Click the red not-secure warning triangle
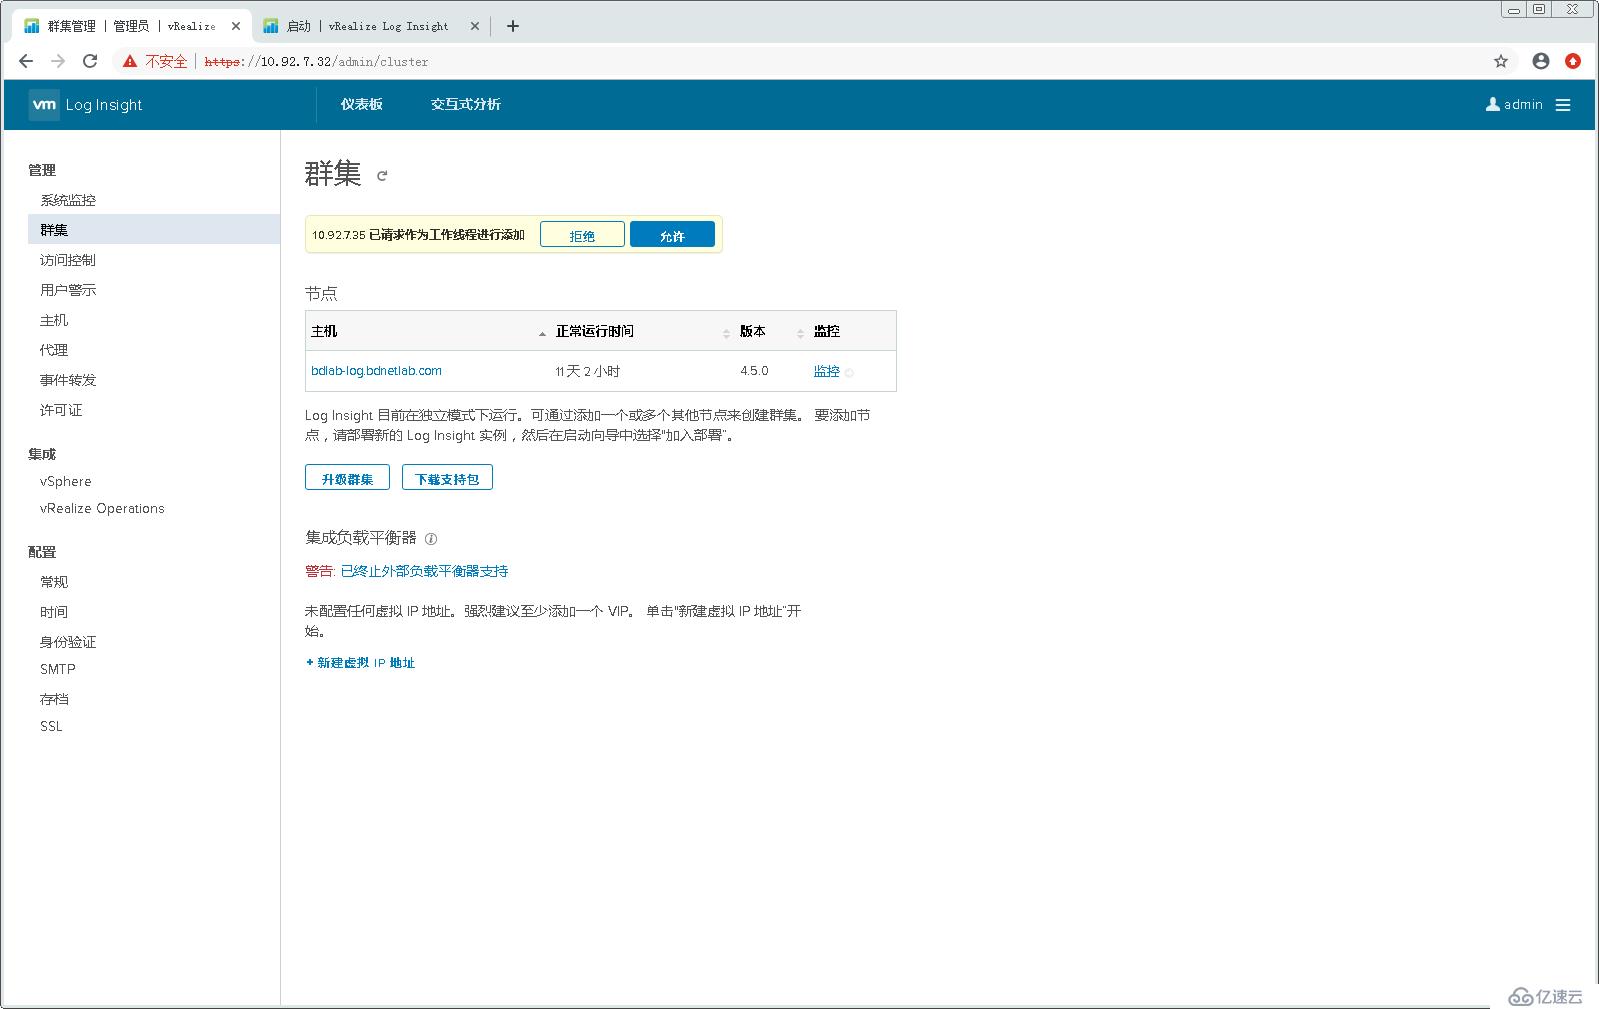This screenshot has width=1599, height=1009. (130, 61)
